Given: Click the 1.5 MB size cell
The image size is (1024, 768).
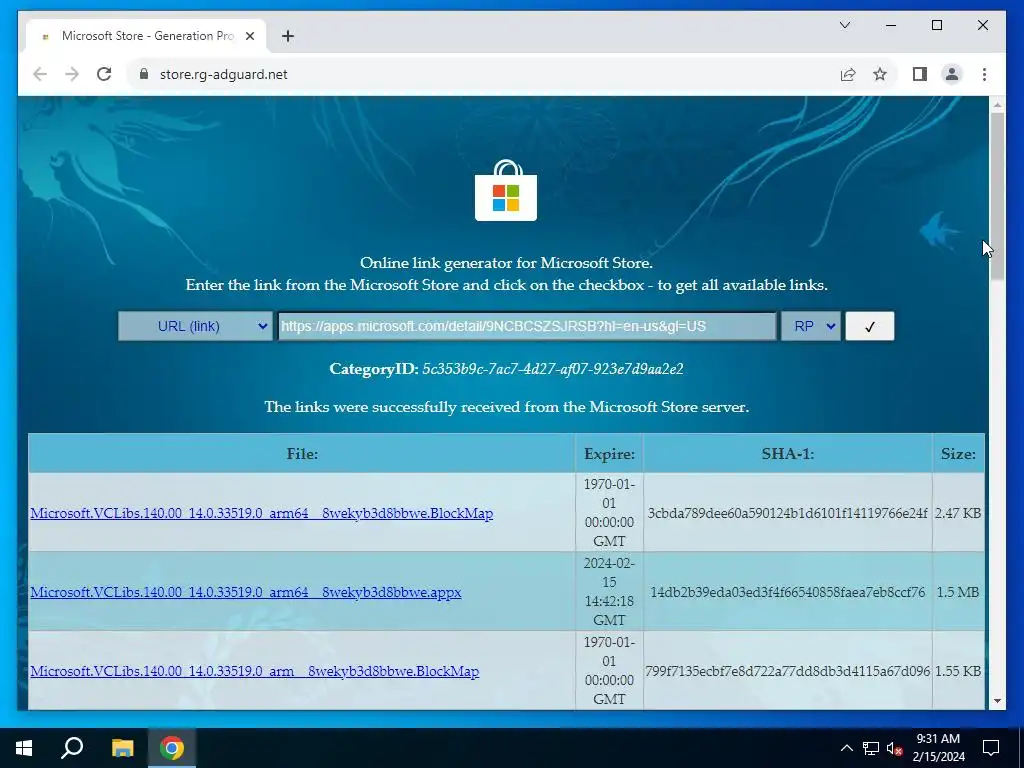Looking at the screenshot, I should pos(958,592).
